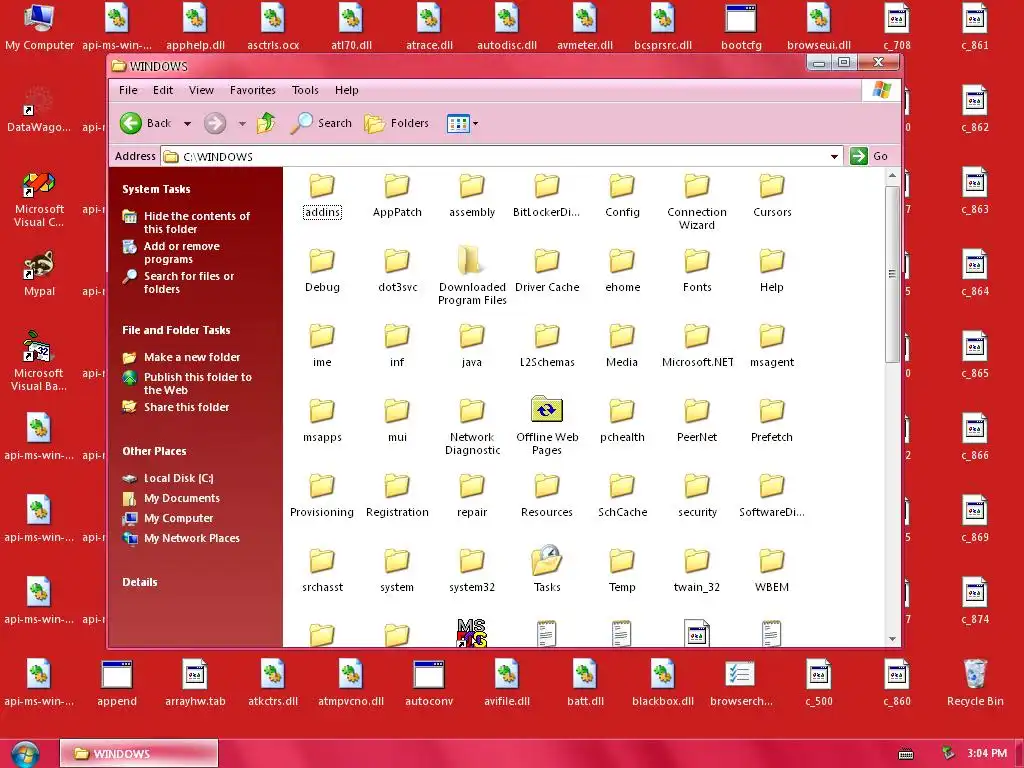This screenshot has width=1024, height=768.
Task: Select the browserch... desktop icon
Action: pyautogui.click(x=741, y=683)
